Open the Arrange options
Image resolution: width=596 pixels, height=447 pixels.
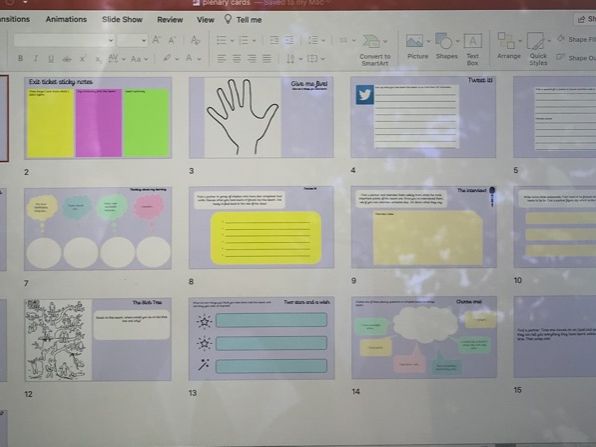tap(509, 46)
